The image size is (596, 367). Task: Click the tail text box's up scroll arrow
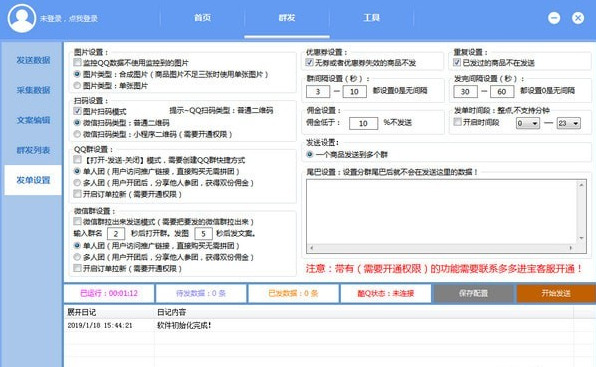(x=581, y=185)
